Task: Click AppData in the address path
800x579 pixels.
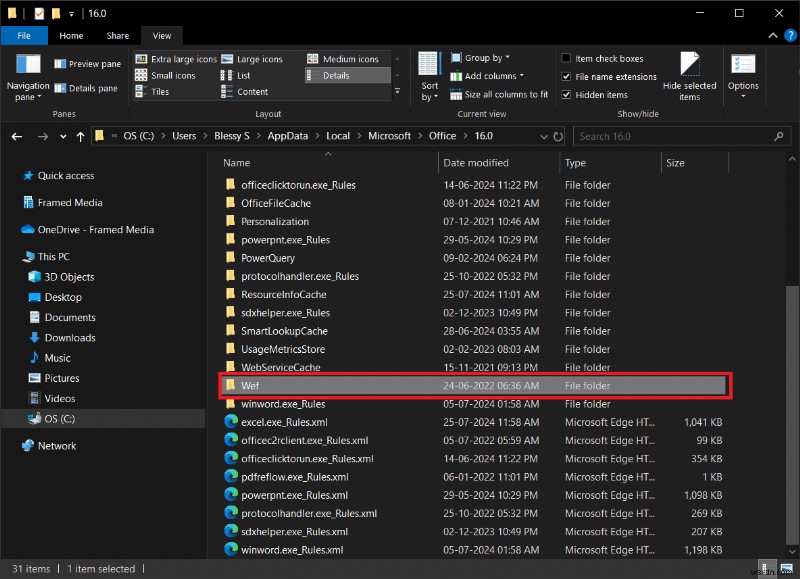Action: [x=288, y=136]
